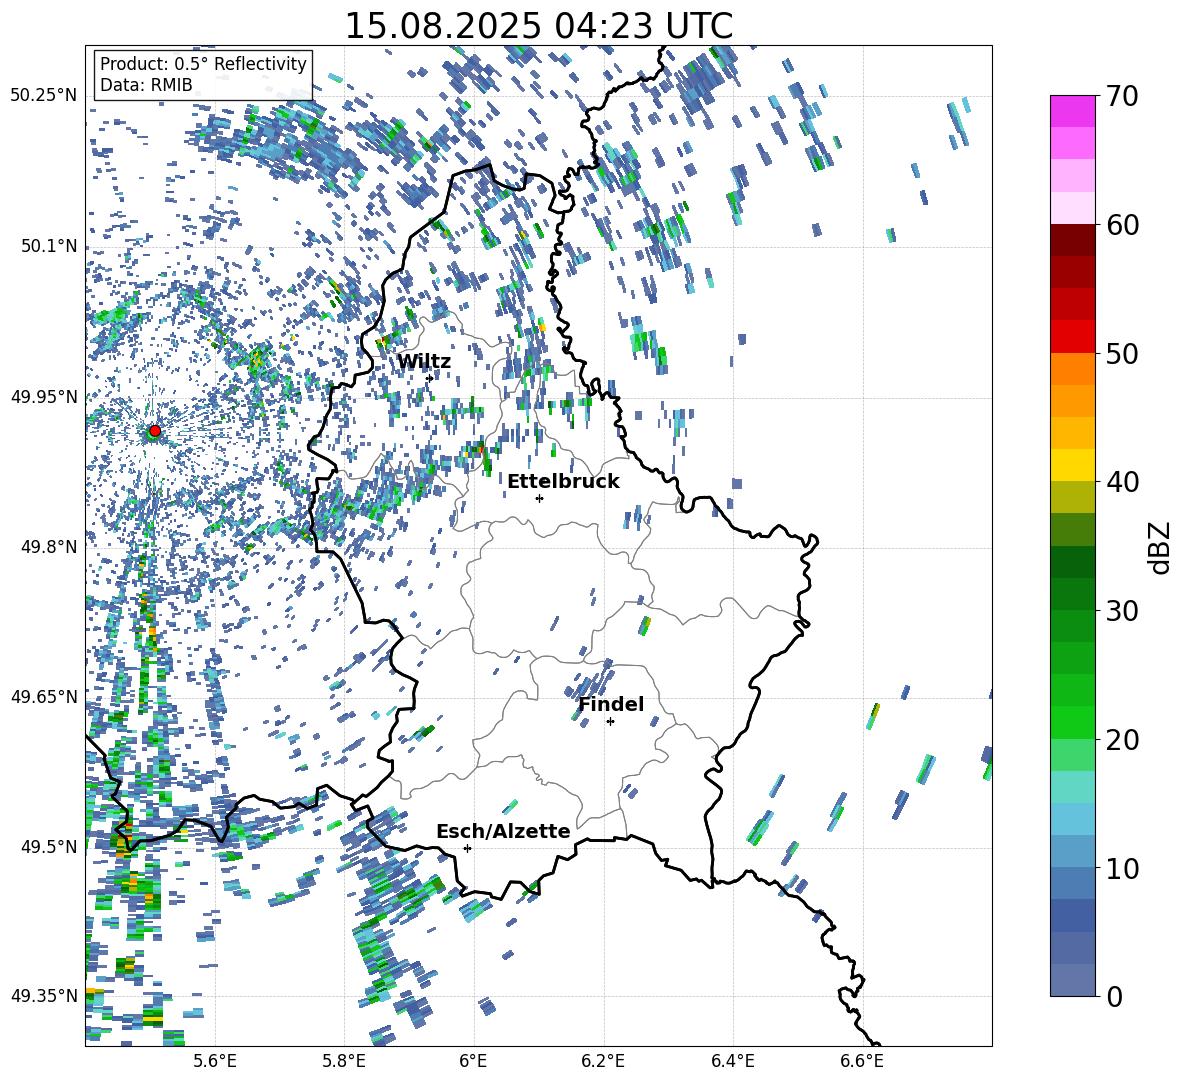Click the cross marker below Findel

click(x=610, y=722)
